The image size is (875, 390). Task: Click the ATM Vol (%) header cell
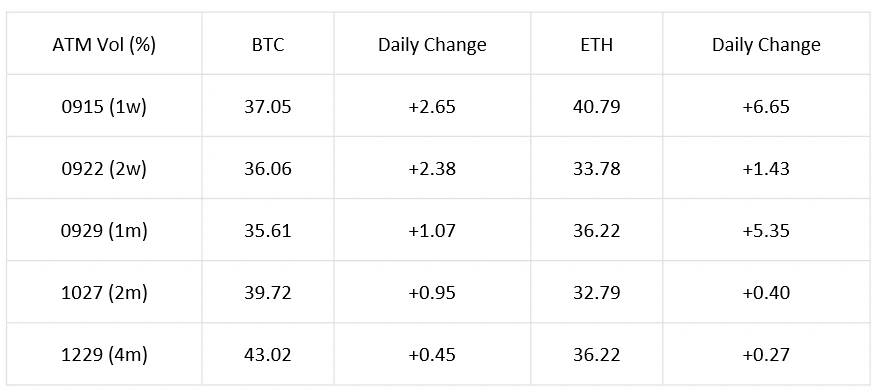(x=104, y=45)
